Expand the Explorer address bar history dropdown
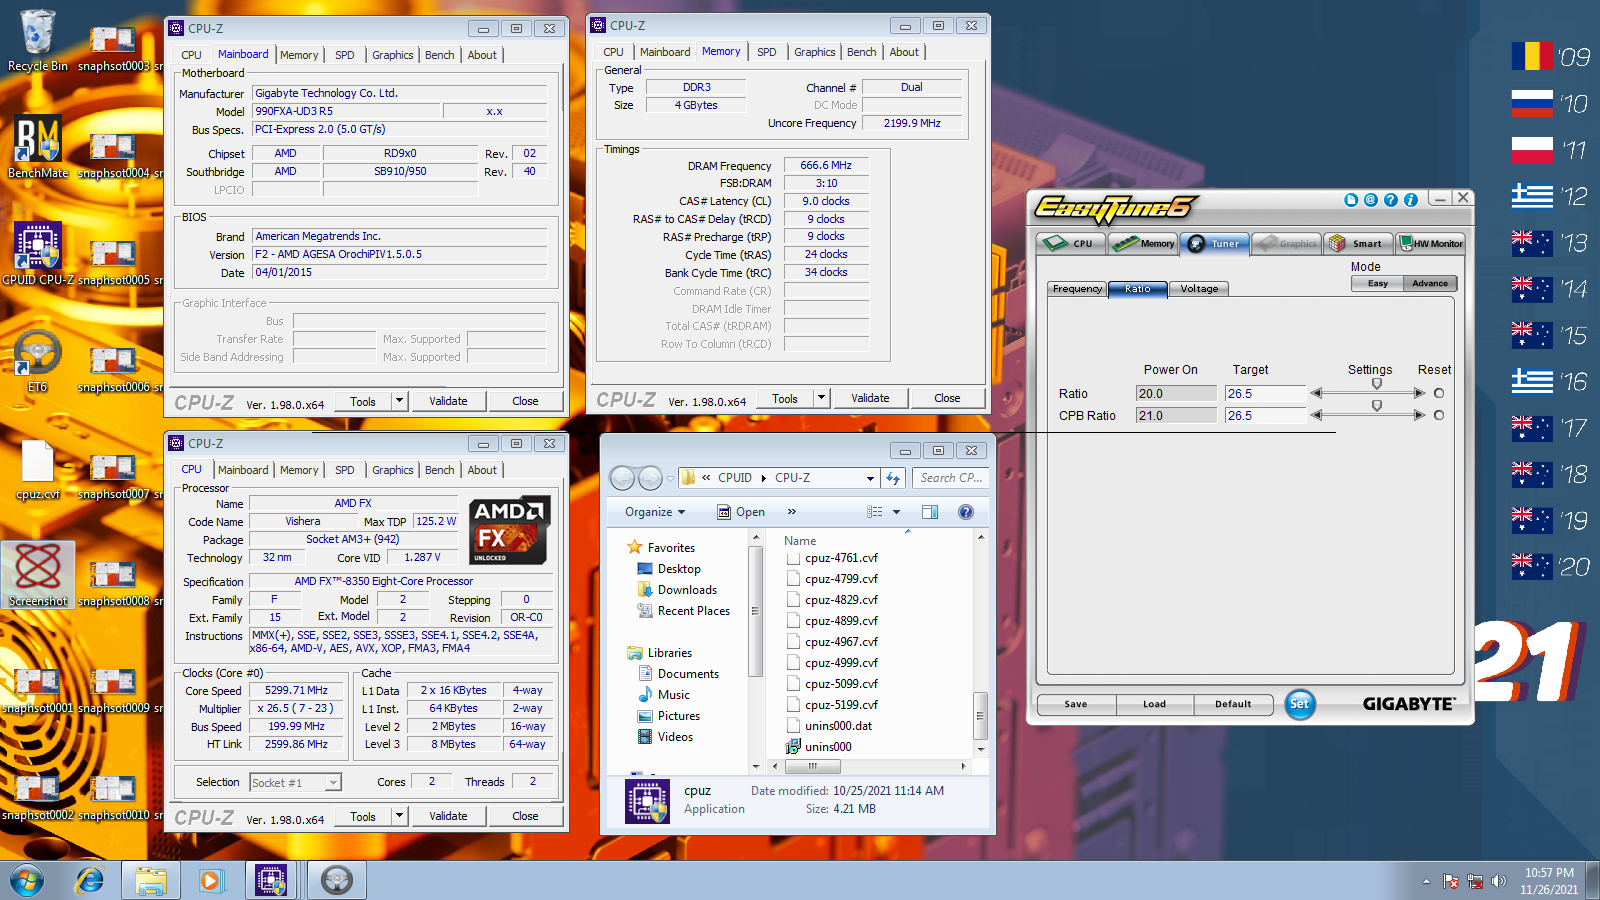This screenshot has height=900, width=1600. (870, 478)
